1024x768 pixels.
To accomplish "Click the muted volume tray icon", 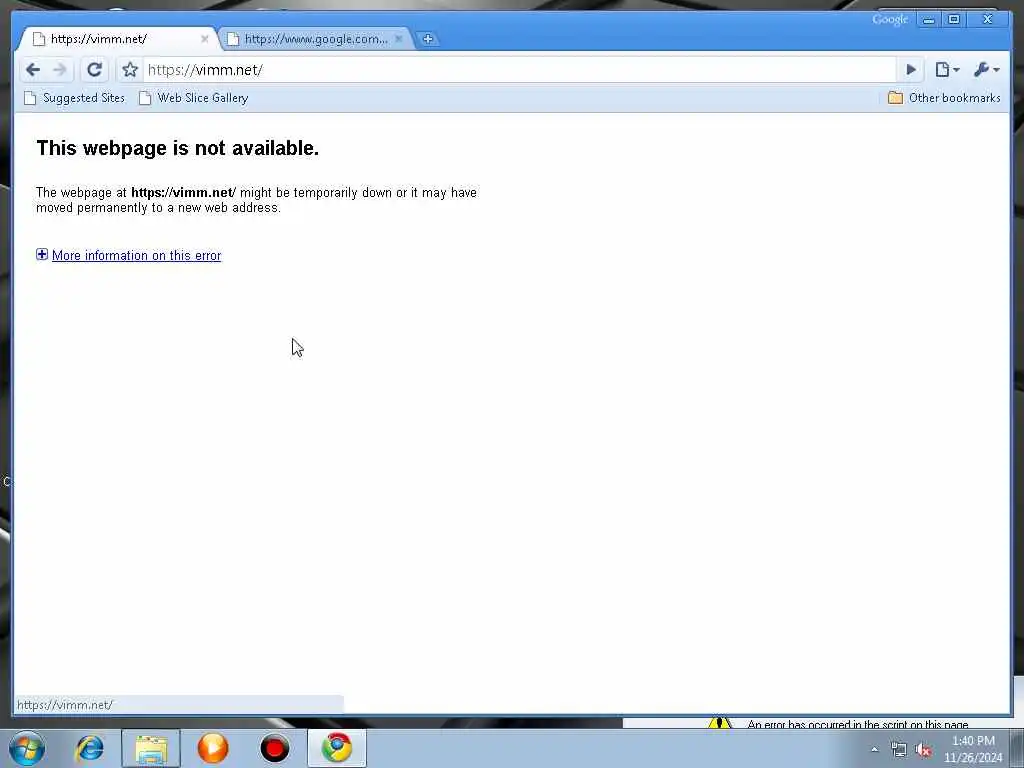I will tap(923, 750).
